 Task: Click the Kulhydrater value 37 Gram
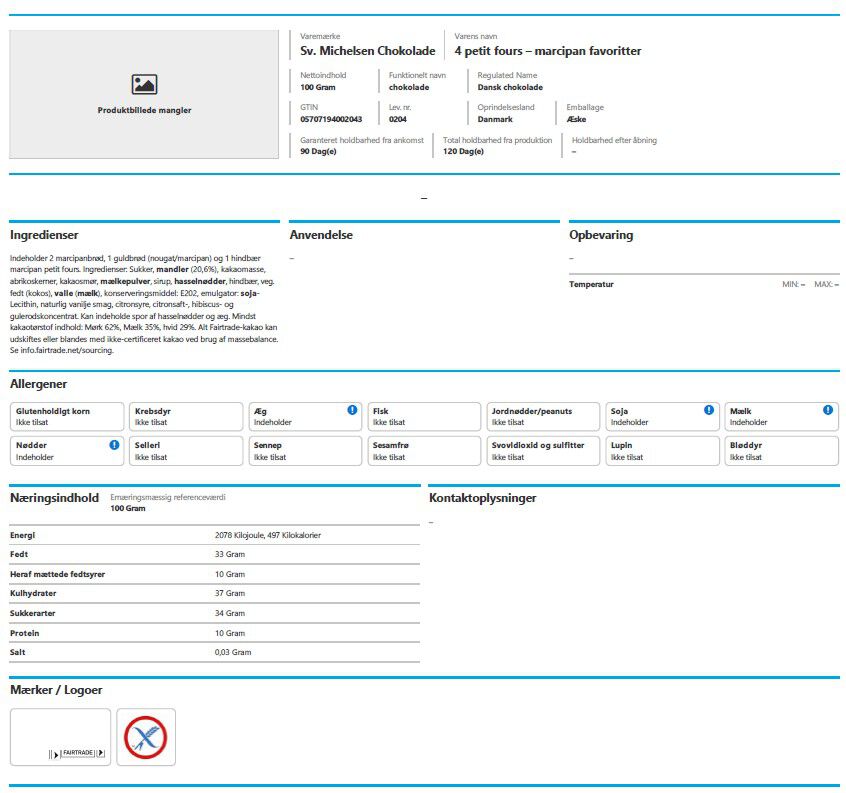click(x=230, y=593)
